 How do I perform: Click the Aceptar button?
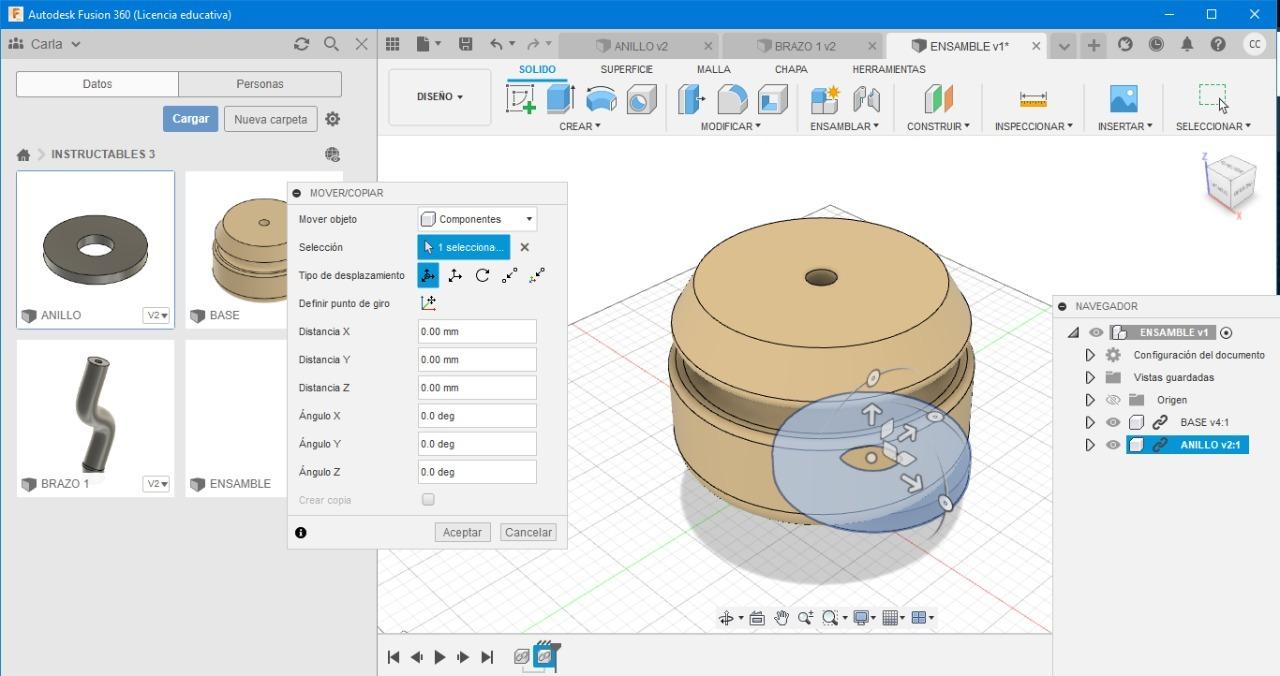pos(462,532)
